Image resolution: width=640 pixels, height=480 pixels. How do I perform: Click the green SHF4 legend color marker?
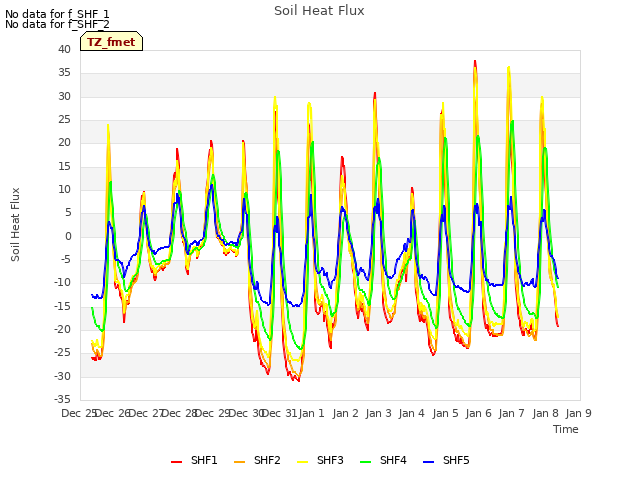(366, 461)
